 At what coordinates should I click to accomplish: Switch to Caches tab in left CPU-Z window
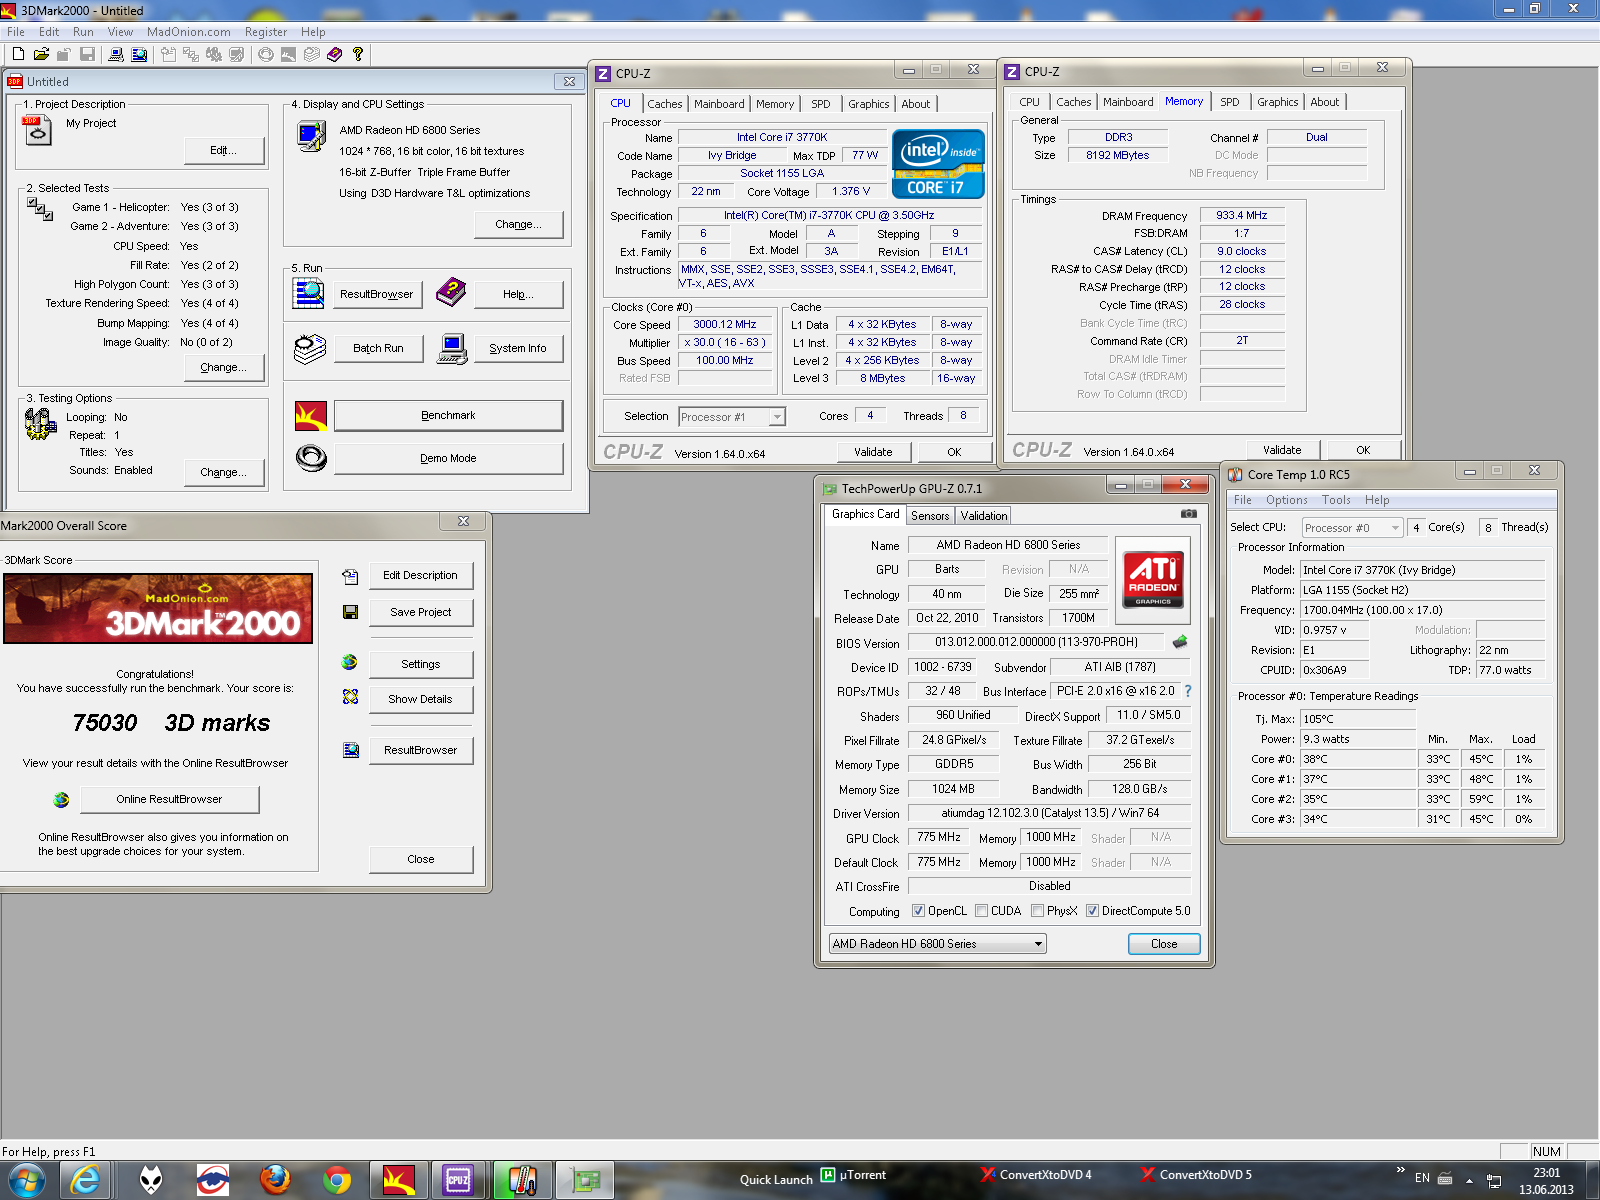[664, 104]
